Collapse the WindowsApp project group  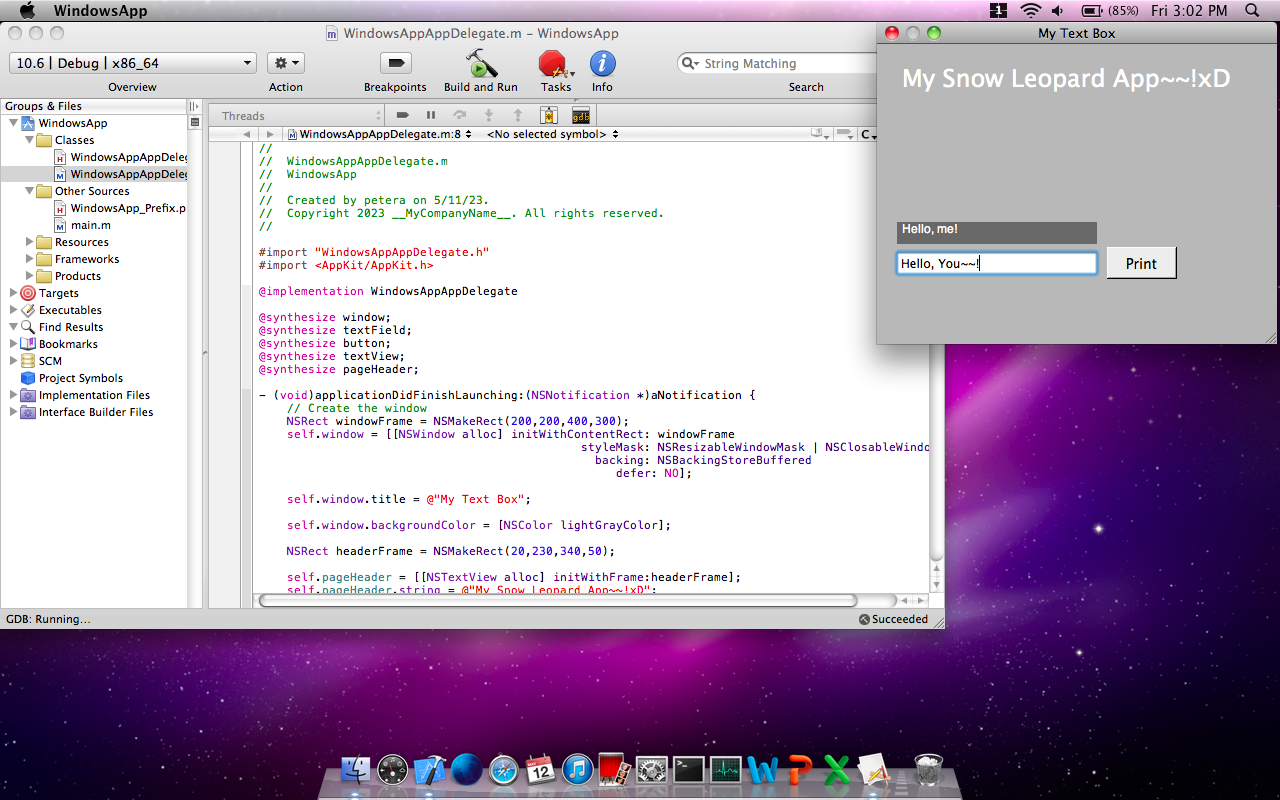pyautogui.click(x=13, y=123)
